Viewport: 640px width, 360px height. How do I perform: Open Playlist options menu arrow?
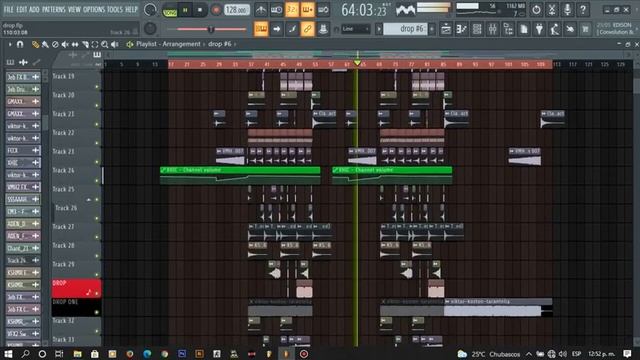(10, 44)
